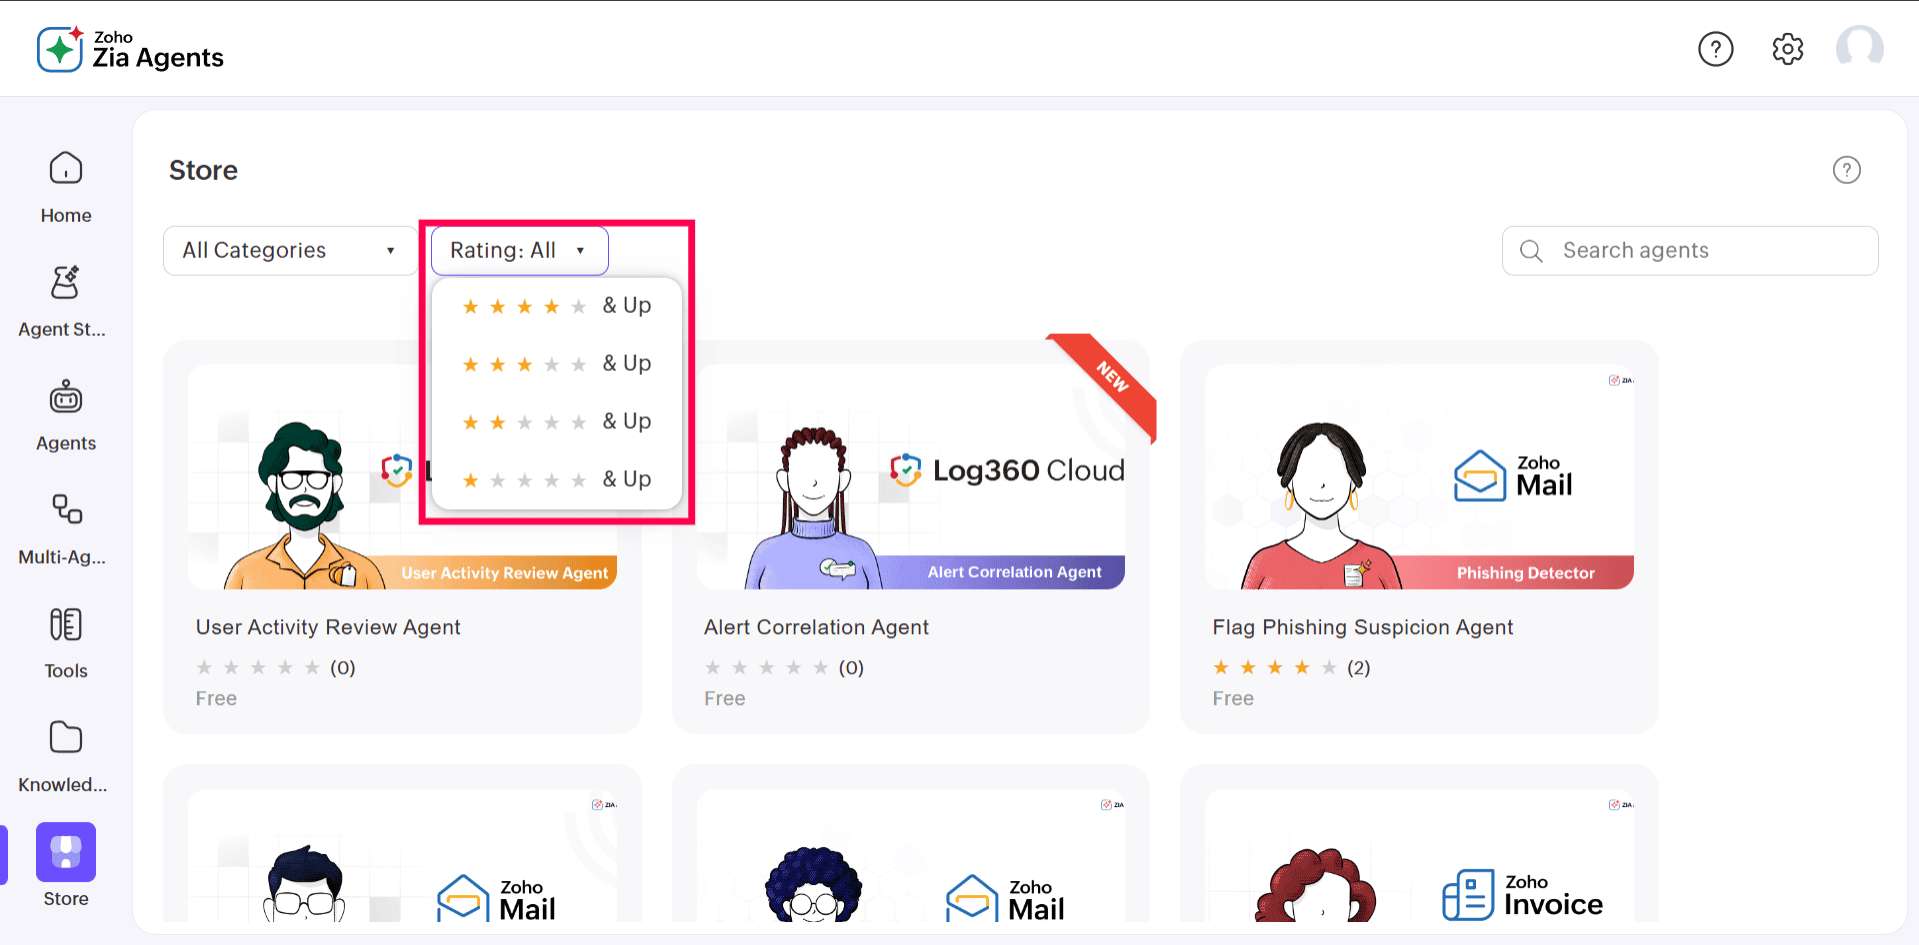Click the Alert Correlation Agent title
The width and height of the screenshot is (1919, 945).
[816, 627]
